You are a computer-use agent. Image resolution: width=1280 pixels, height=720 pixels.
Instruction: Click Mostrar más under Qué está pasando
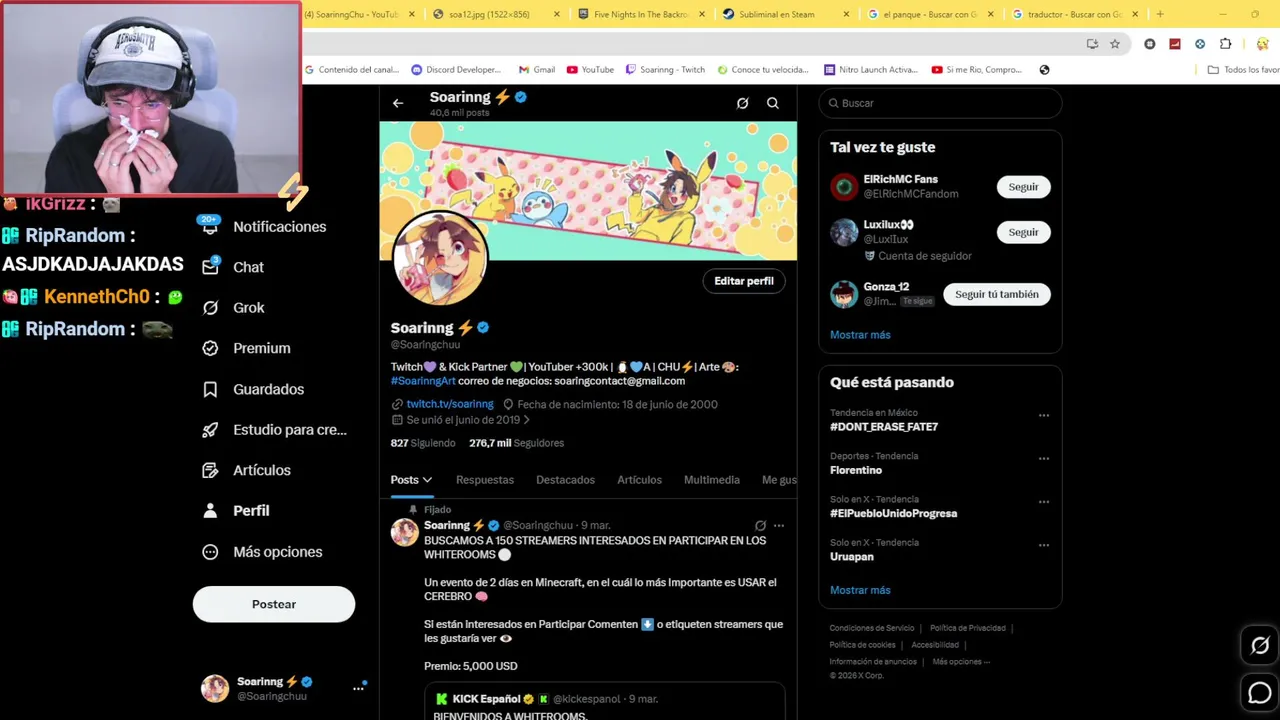coord(860,590)
